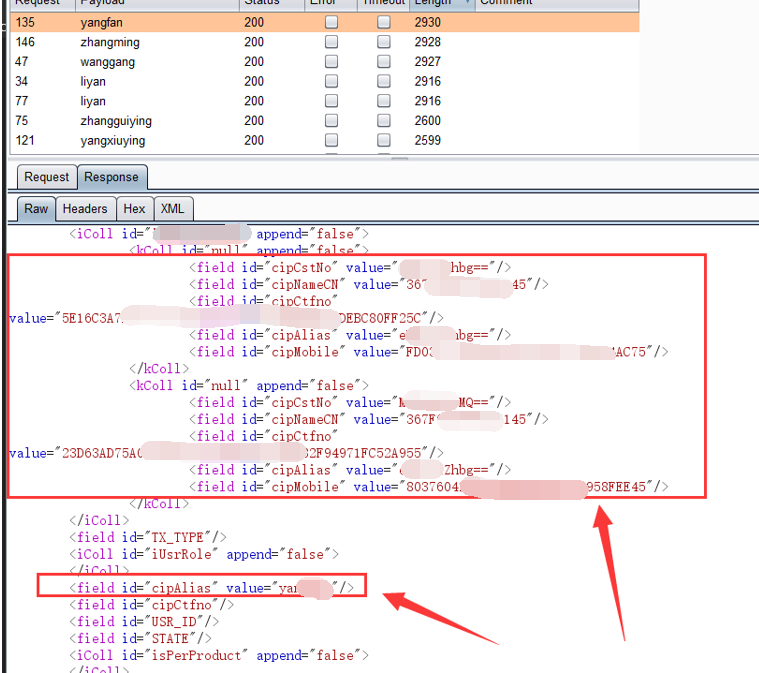This screenshot has height=673, width=759.
Task: Select the zhangguiying result row
Action: pos(116,121)
